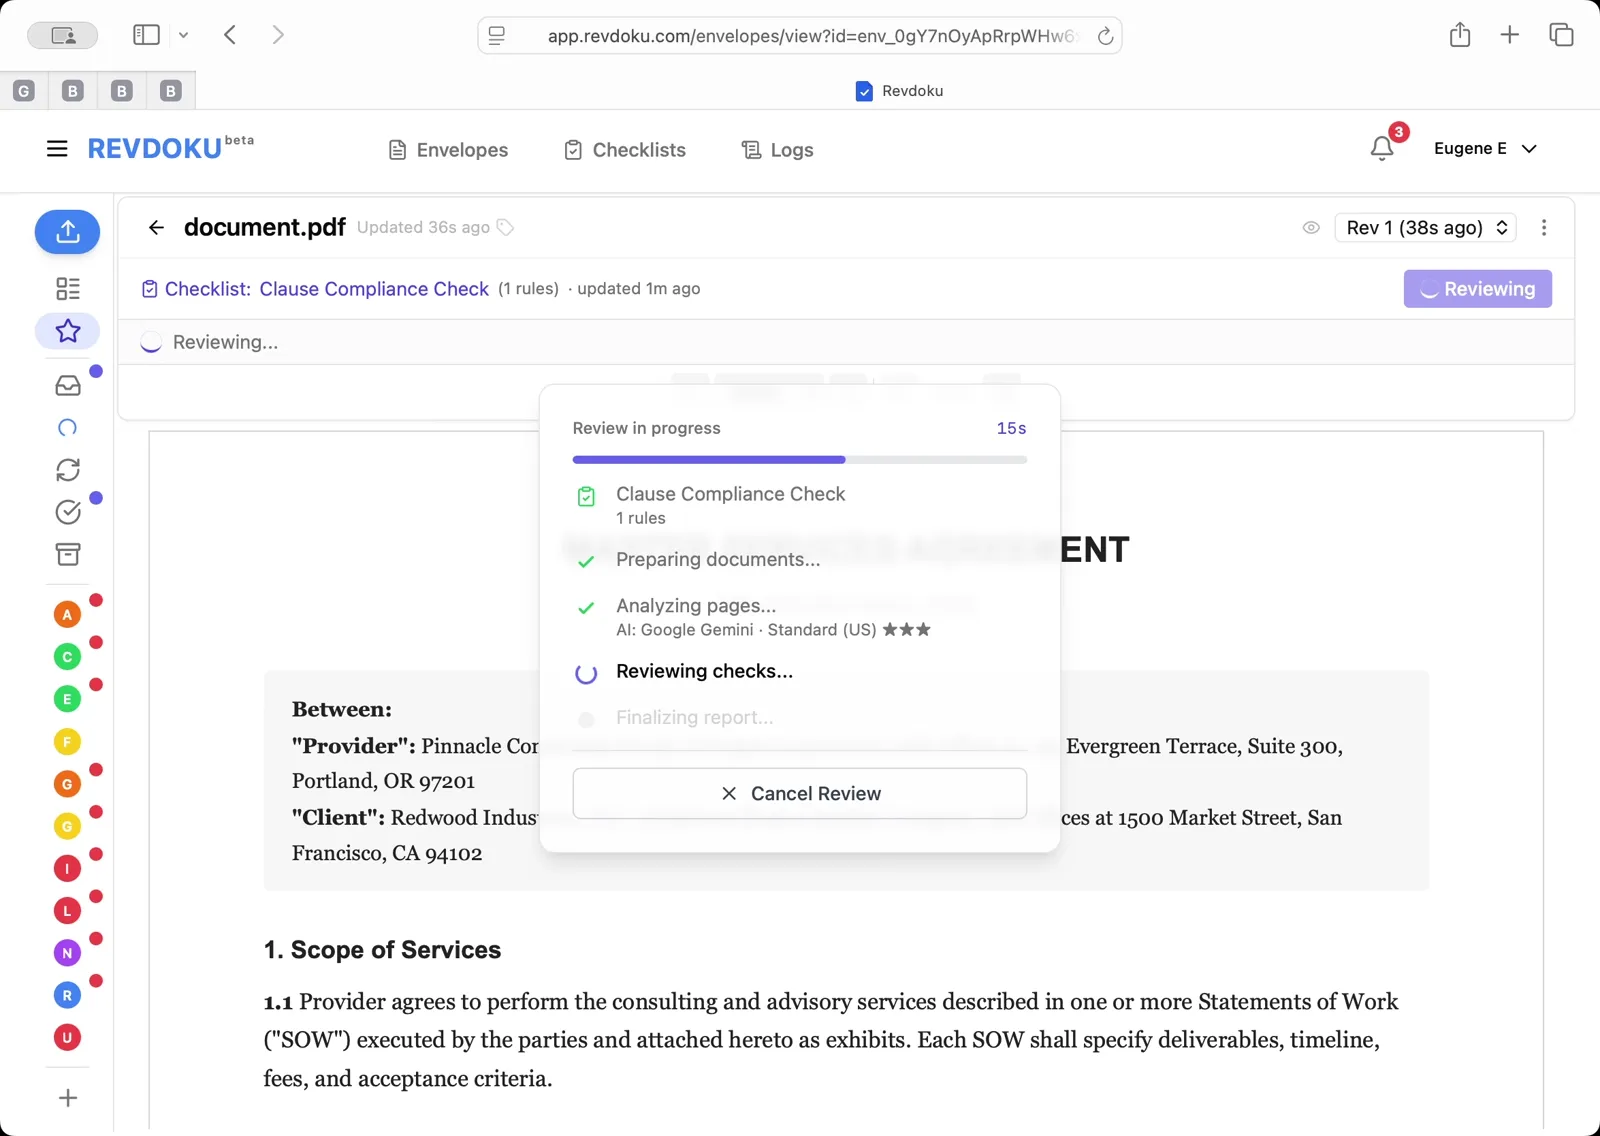Select the starred items icon in sidebar
This screenshot has width=1600, height=1136.
pyautogui.click(x=67, y=331)
